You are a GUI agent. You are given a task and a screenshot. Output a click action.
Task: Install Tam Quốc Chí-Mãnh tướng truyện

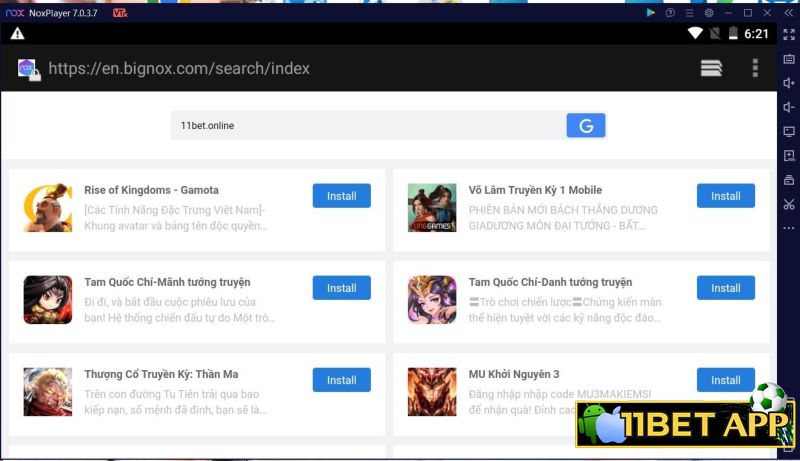coord(341,288)
